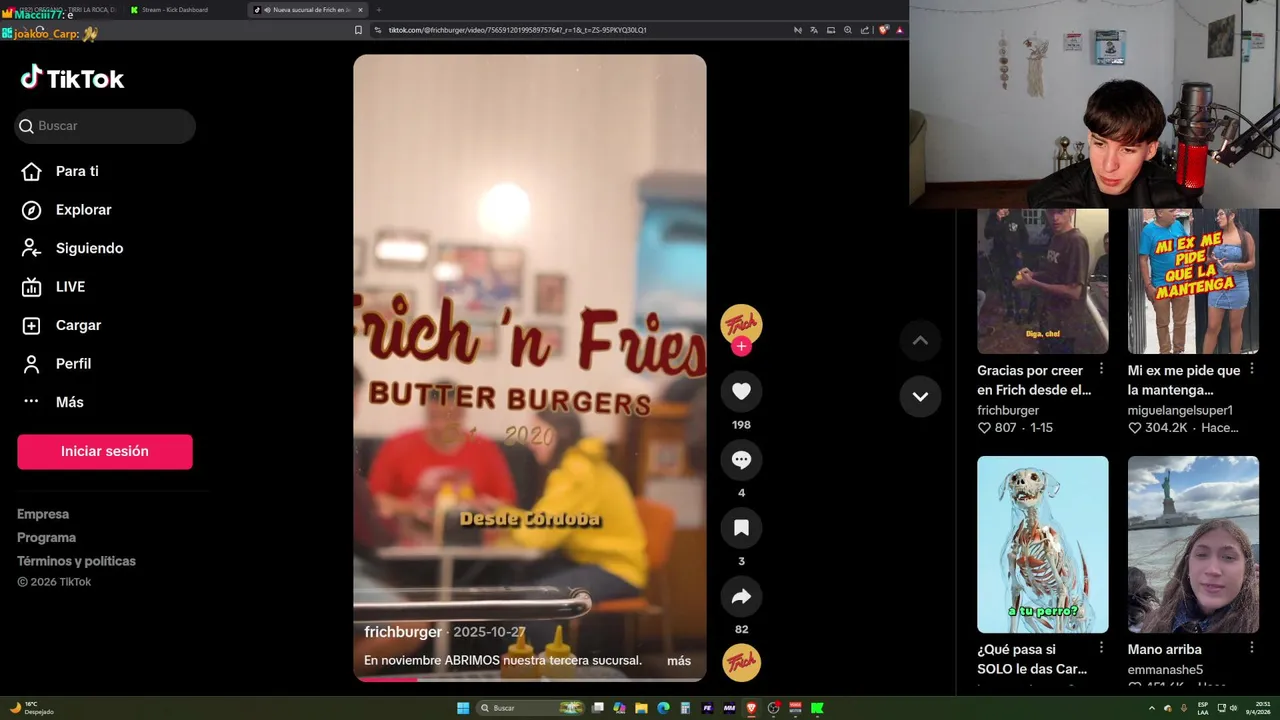The height and width of the screenshot is (720, 1280).
Task: Open 'Gracias por creer en Frich' thumbnail
Action: click(x=1043, y=281)
